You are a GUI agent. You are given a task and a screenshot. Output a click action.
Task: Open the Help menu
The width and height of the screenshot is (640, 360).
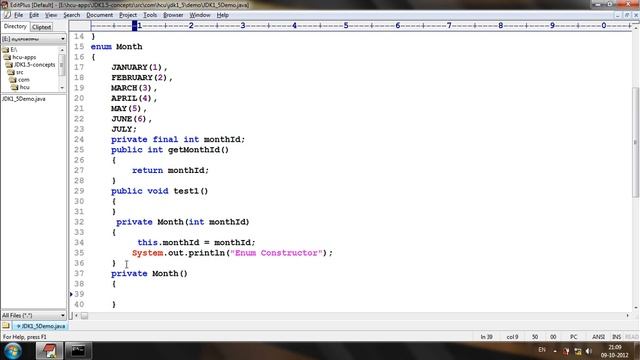(222, 15)
